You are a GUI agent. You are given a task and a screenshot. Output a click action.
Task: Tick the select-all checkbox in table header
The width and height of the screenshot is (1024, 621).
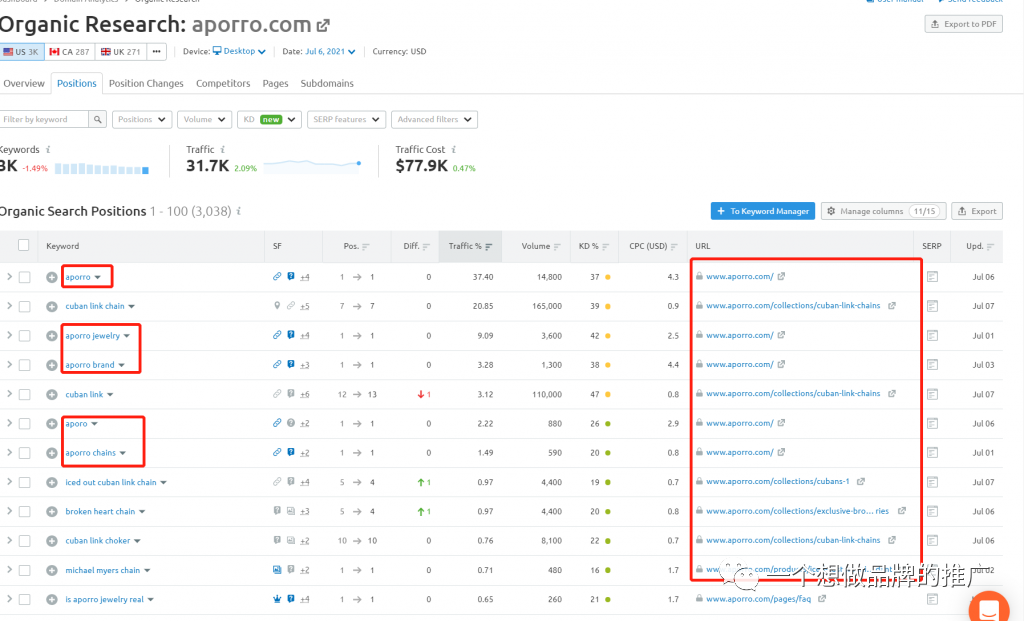tap(24, 245)
